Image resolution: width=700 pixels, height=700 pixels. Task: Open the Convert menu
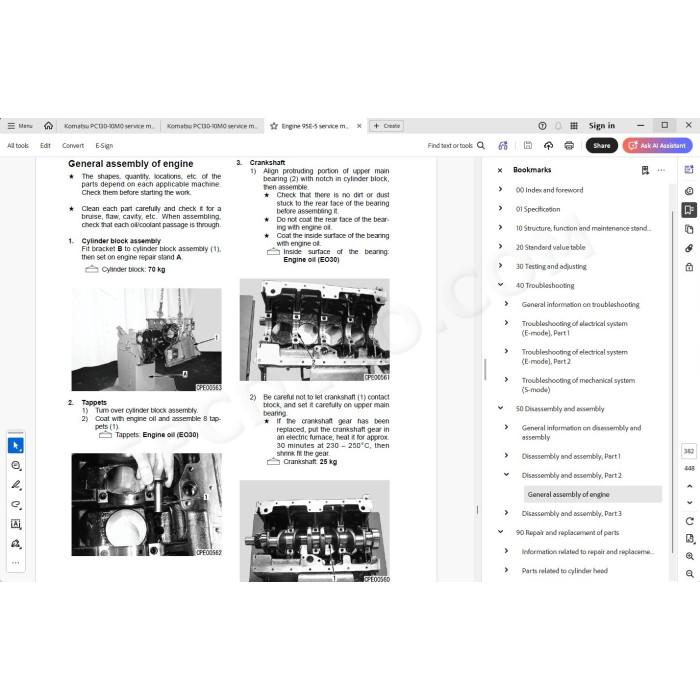pos(73,146)
